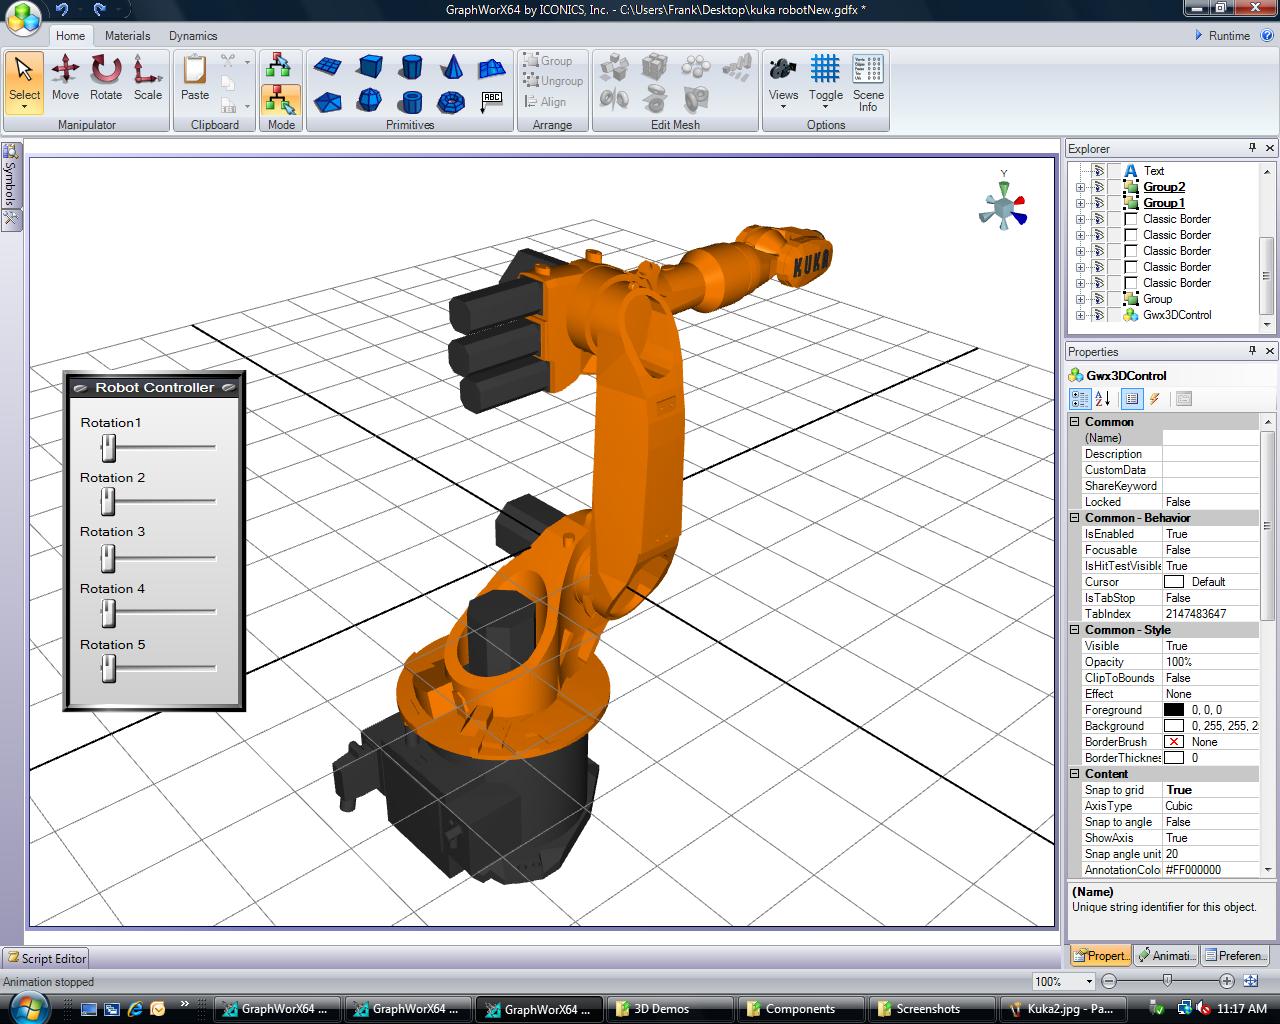Toggle lock box next to Group1
1280x1024 pixels.
[1114, 203]
